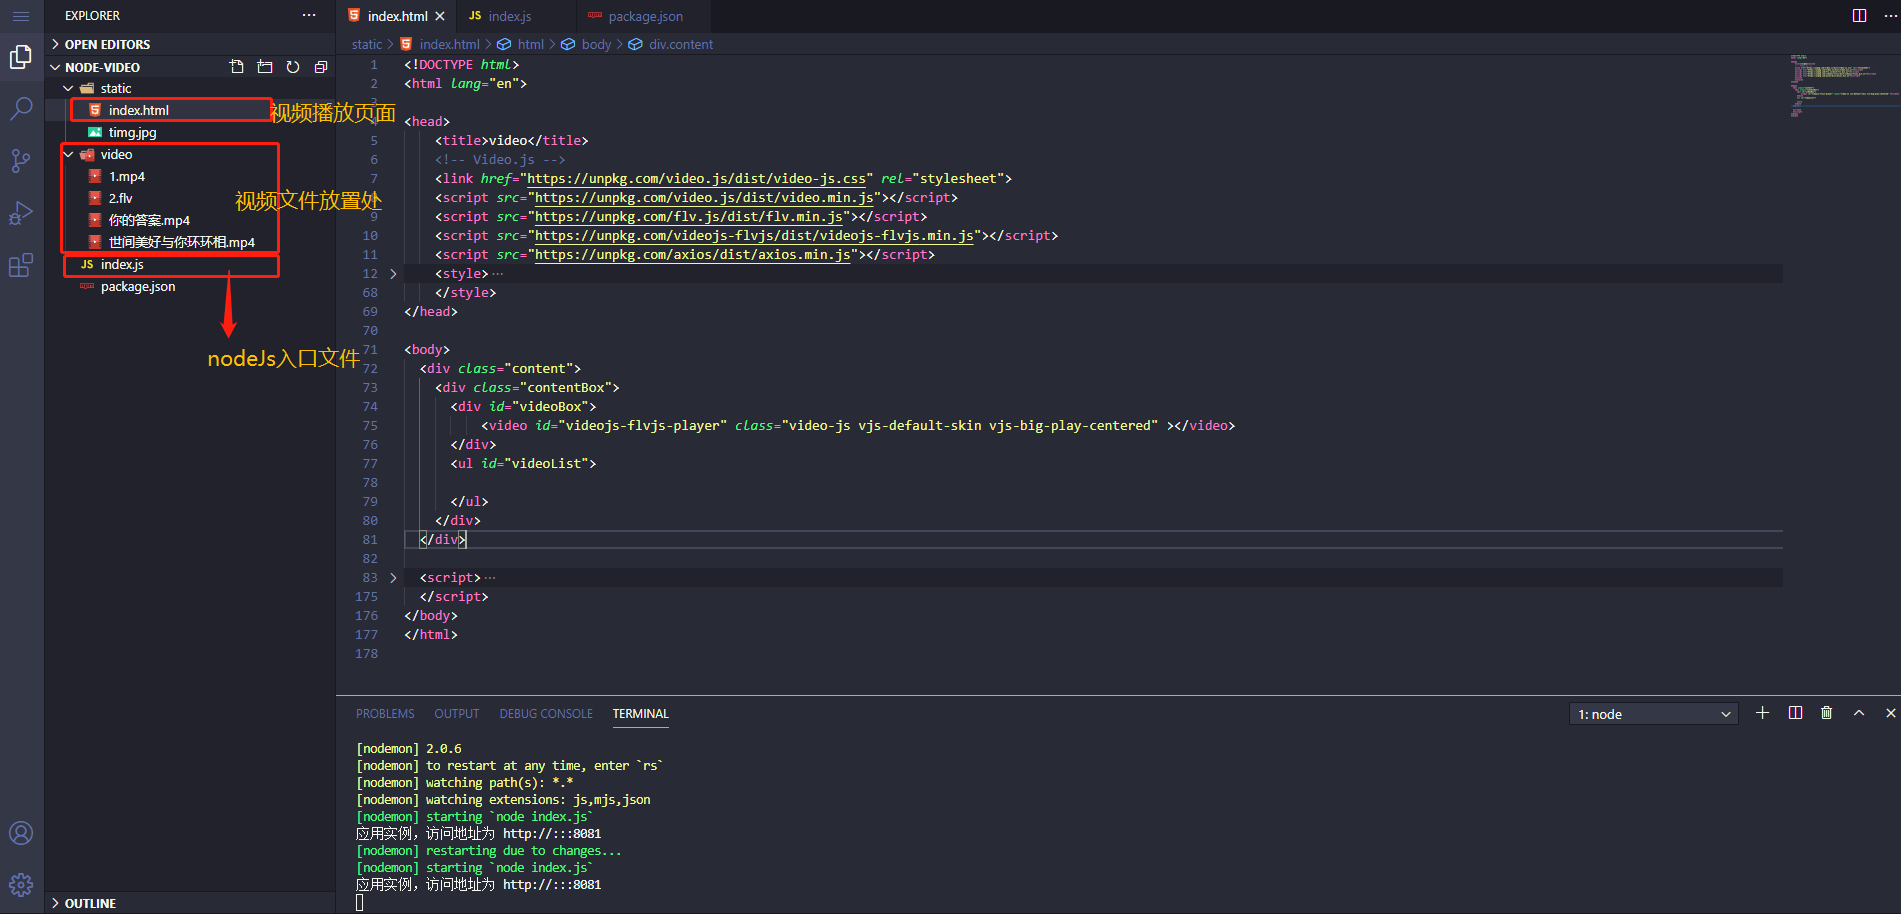The height and width of the screenshot is (914, 1901).
Task: Open the PROBLEMS panel tab
Action: click(x=385, y=714)
